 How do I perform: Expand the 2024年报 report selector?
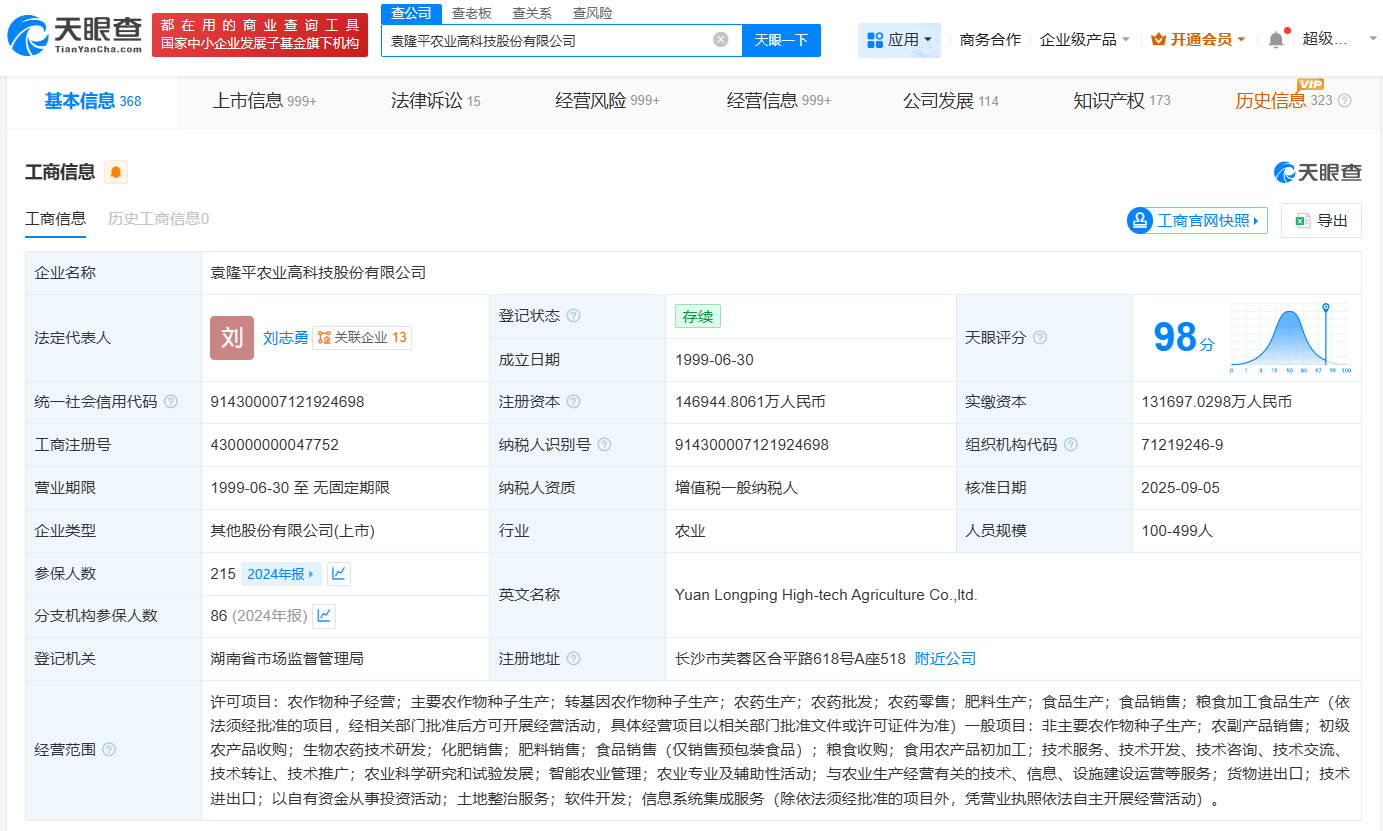click(x=281, y=574)
